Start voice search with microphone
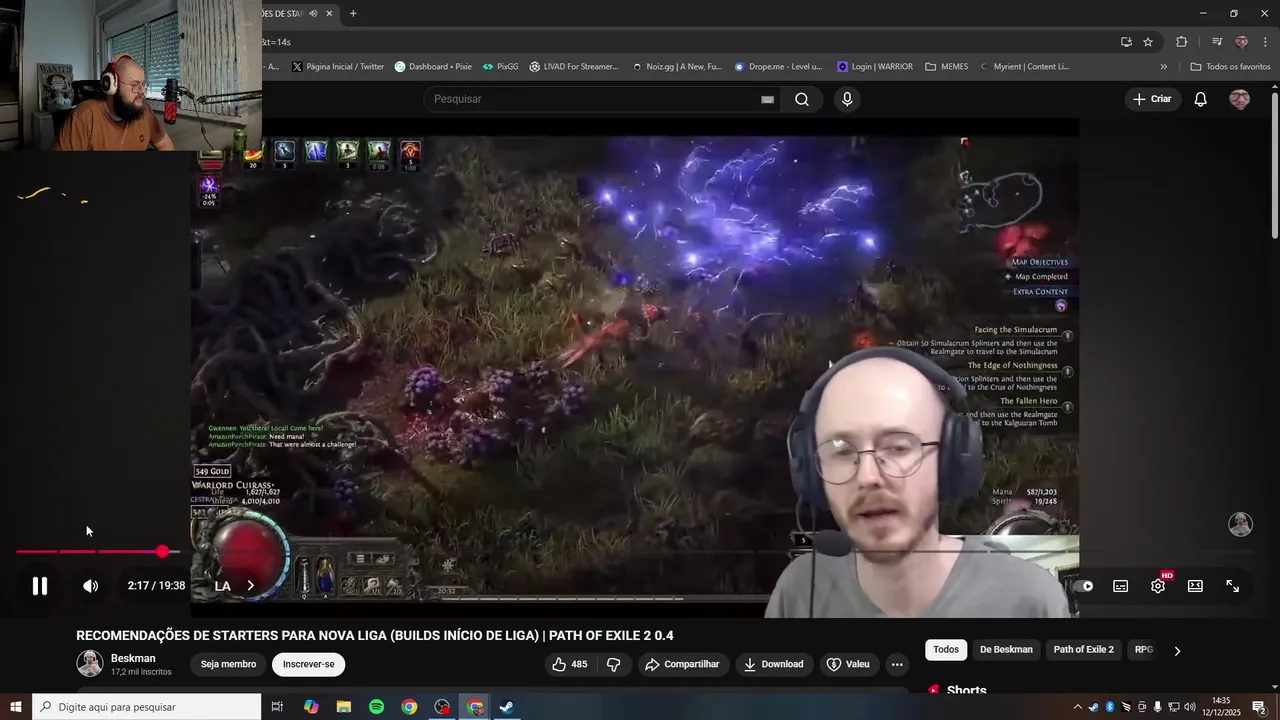 pos(847,99)
